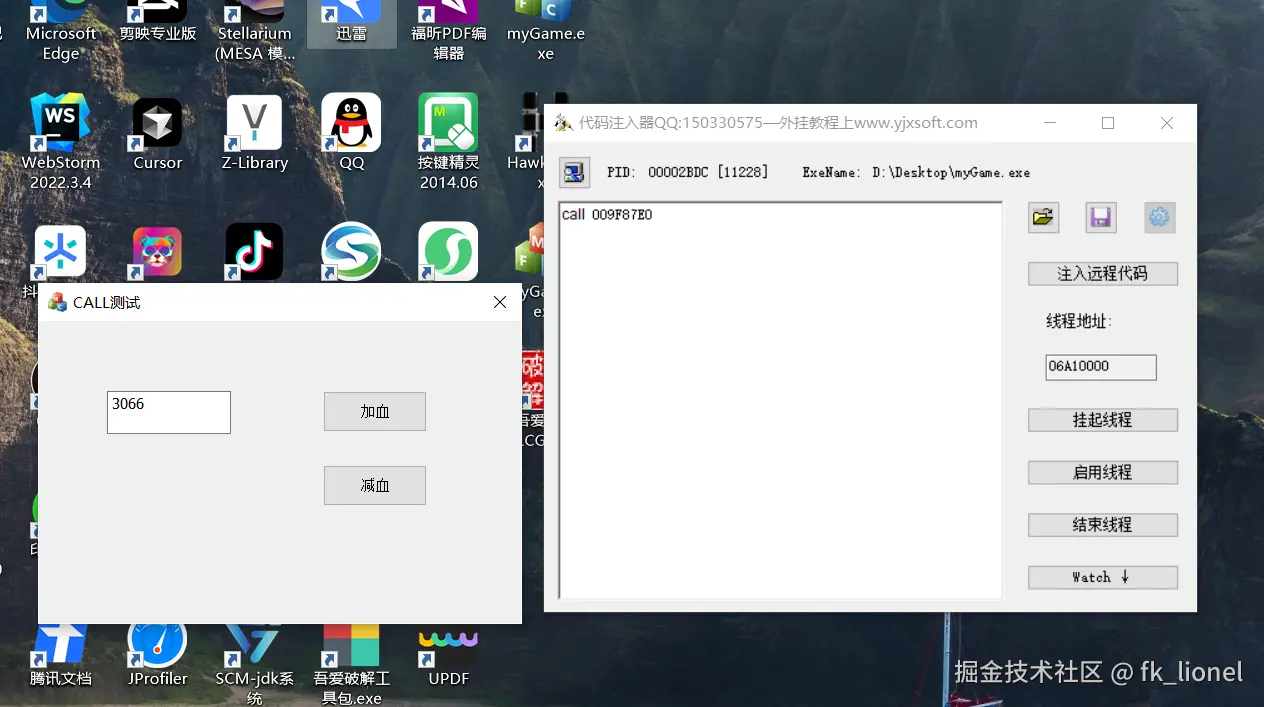
Task: Select Stellarium (MESA) desktop shortcut
Action: click(255, 30)
